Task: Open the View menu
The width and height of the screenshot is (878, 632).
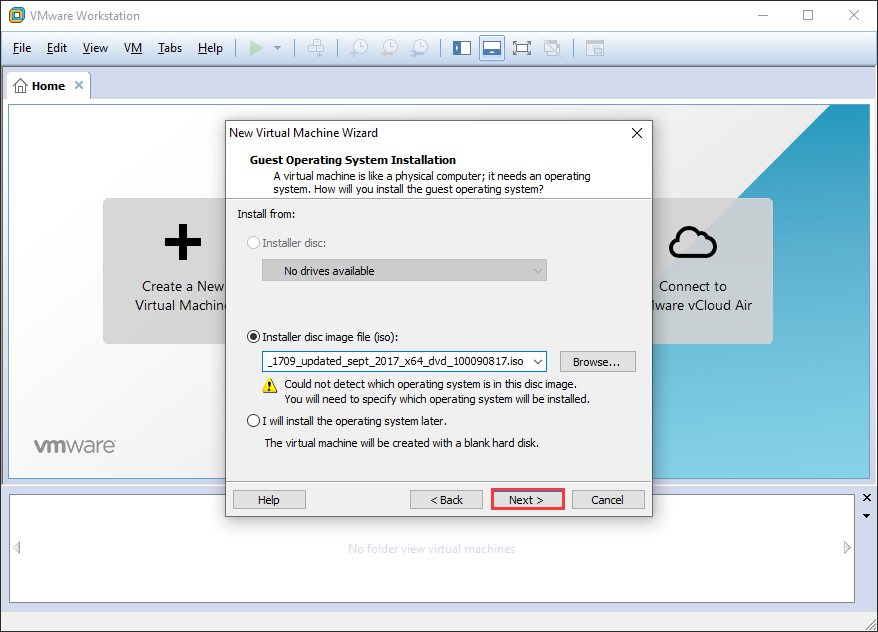Action: pos(95,48)
